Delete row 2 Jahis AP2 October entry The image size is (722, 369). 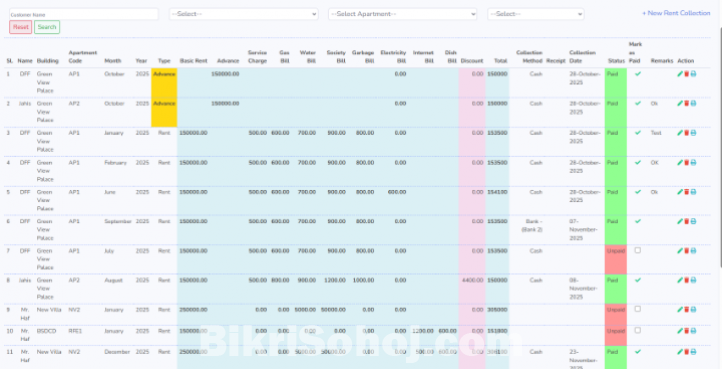point(687,103)
